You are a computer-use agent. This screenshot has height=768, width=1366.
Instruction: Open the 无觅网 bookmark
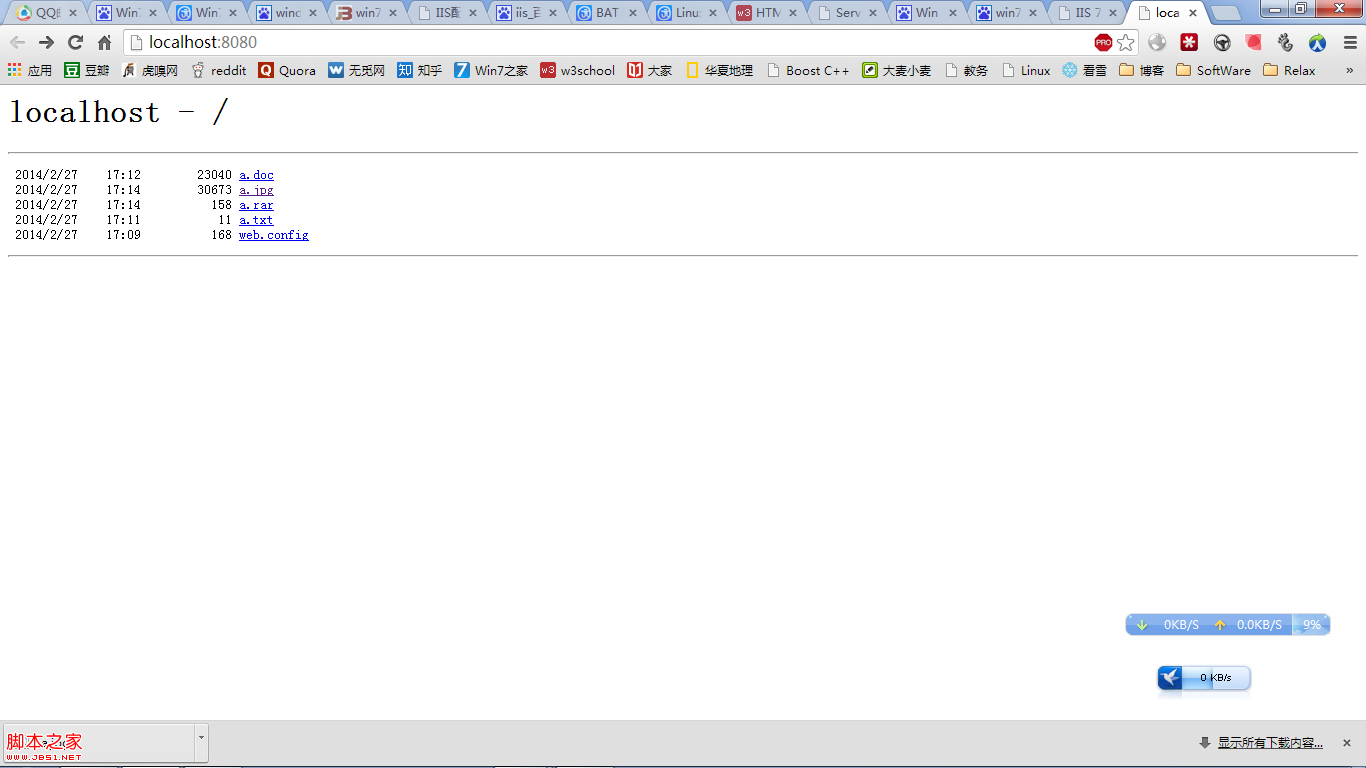pyautogui.click(x=357, y=70)
